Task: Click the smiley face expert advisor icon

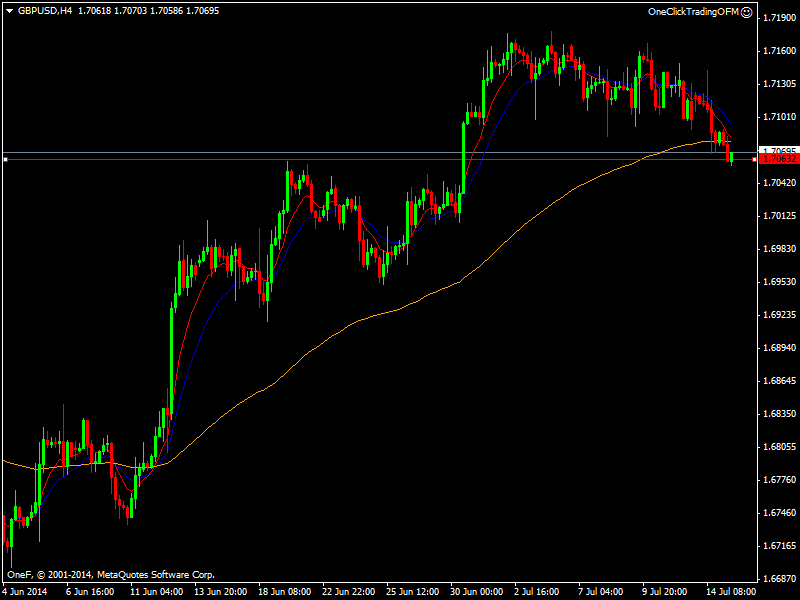Action: pos(746,12)
